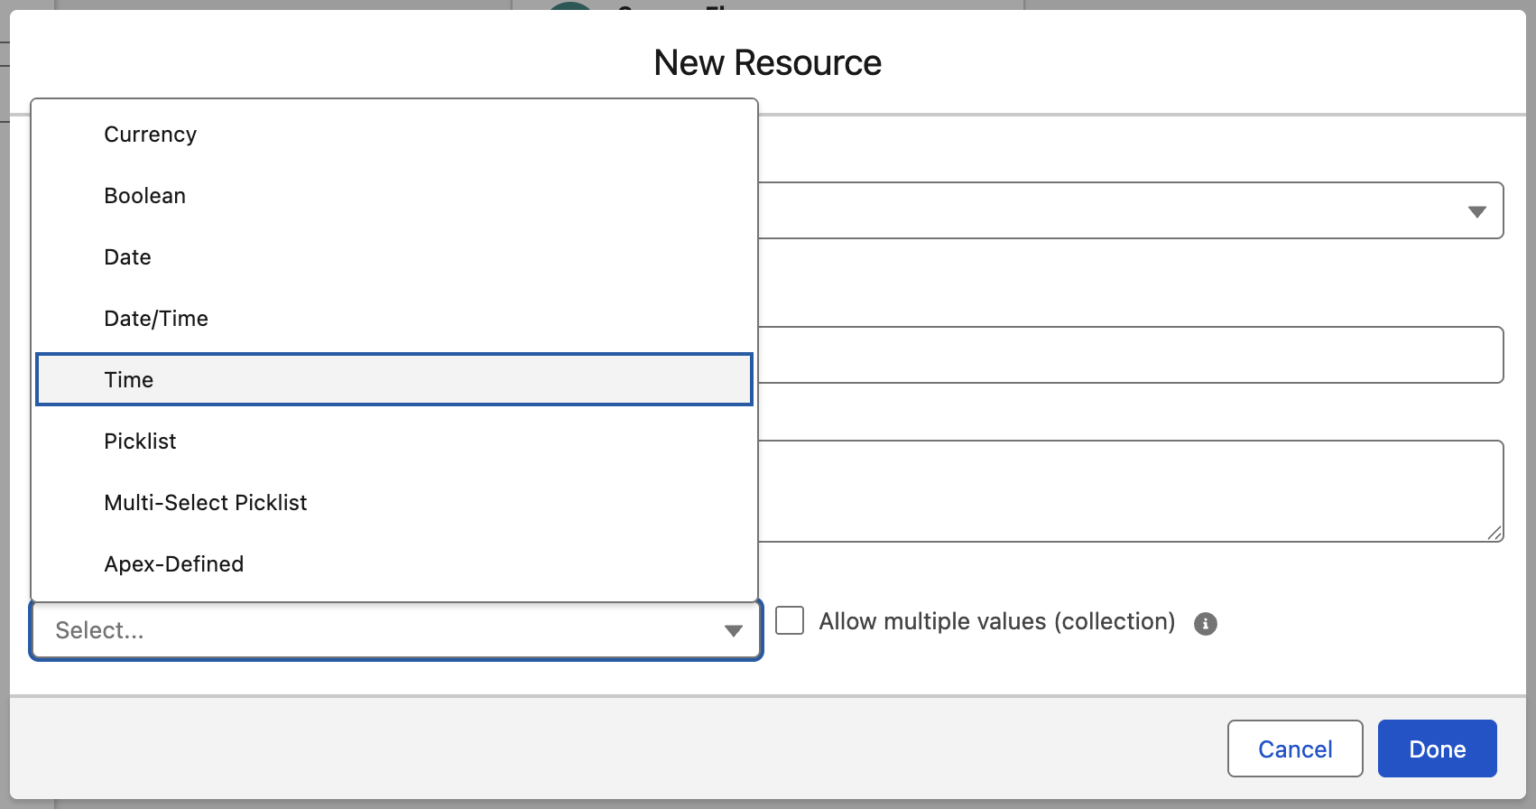Click the chevron on the Select... dropdown
This screenshot has width=1536, height=809.
coord(733,630)
